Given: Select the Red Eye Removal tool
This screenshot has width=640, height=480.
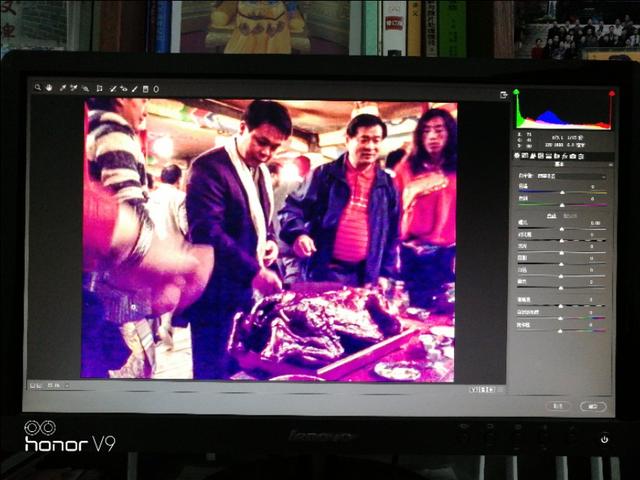Looking at the screenshot, I should [x=124, y=89].
